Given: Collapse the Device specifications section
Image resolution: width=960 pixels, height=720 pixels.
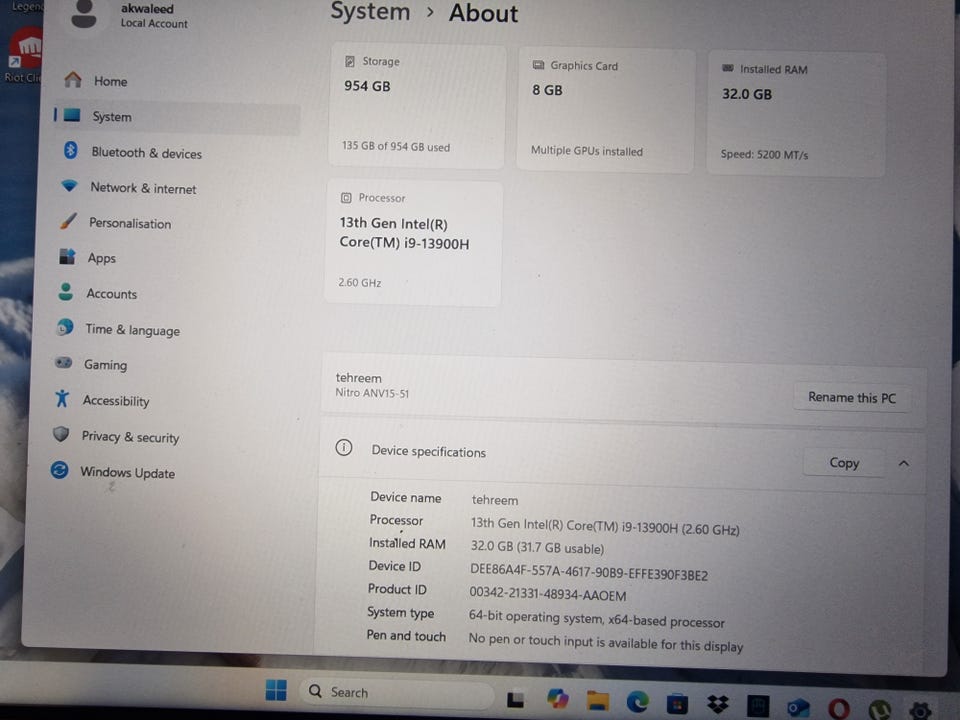Looking at the screenshot, I should (904, 463).
